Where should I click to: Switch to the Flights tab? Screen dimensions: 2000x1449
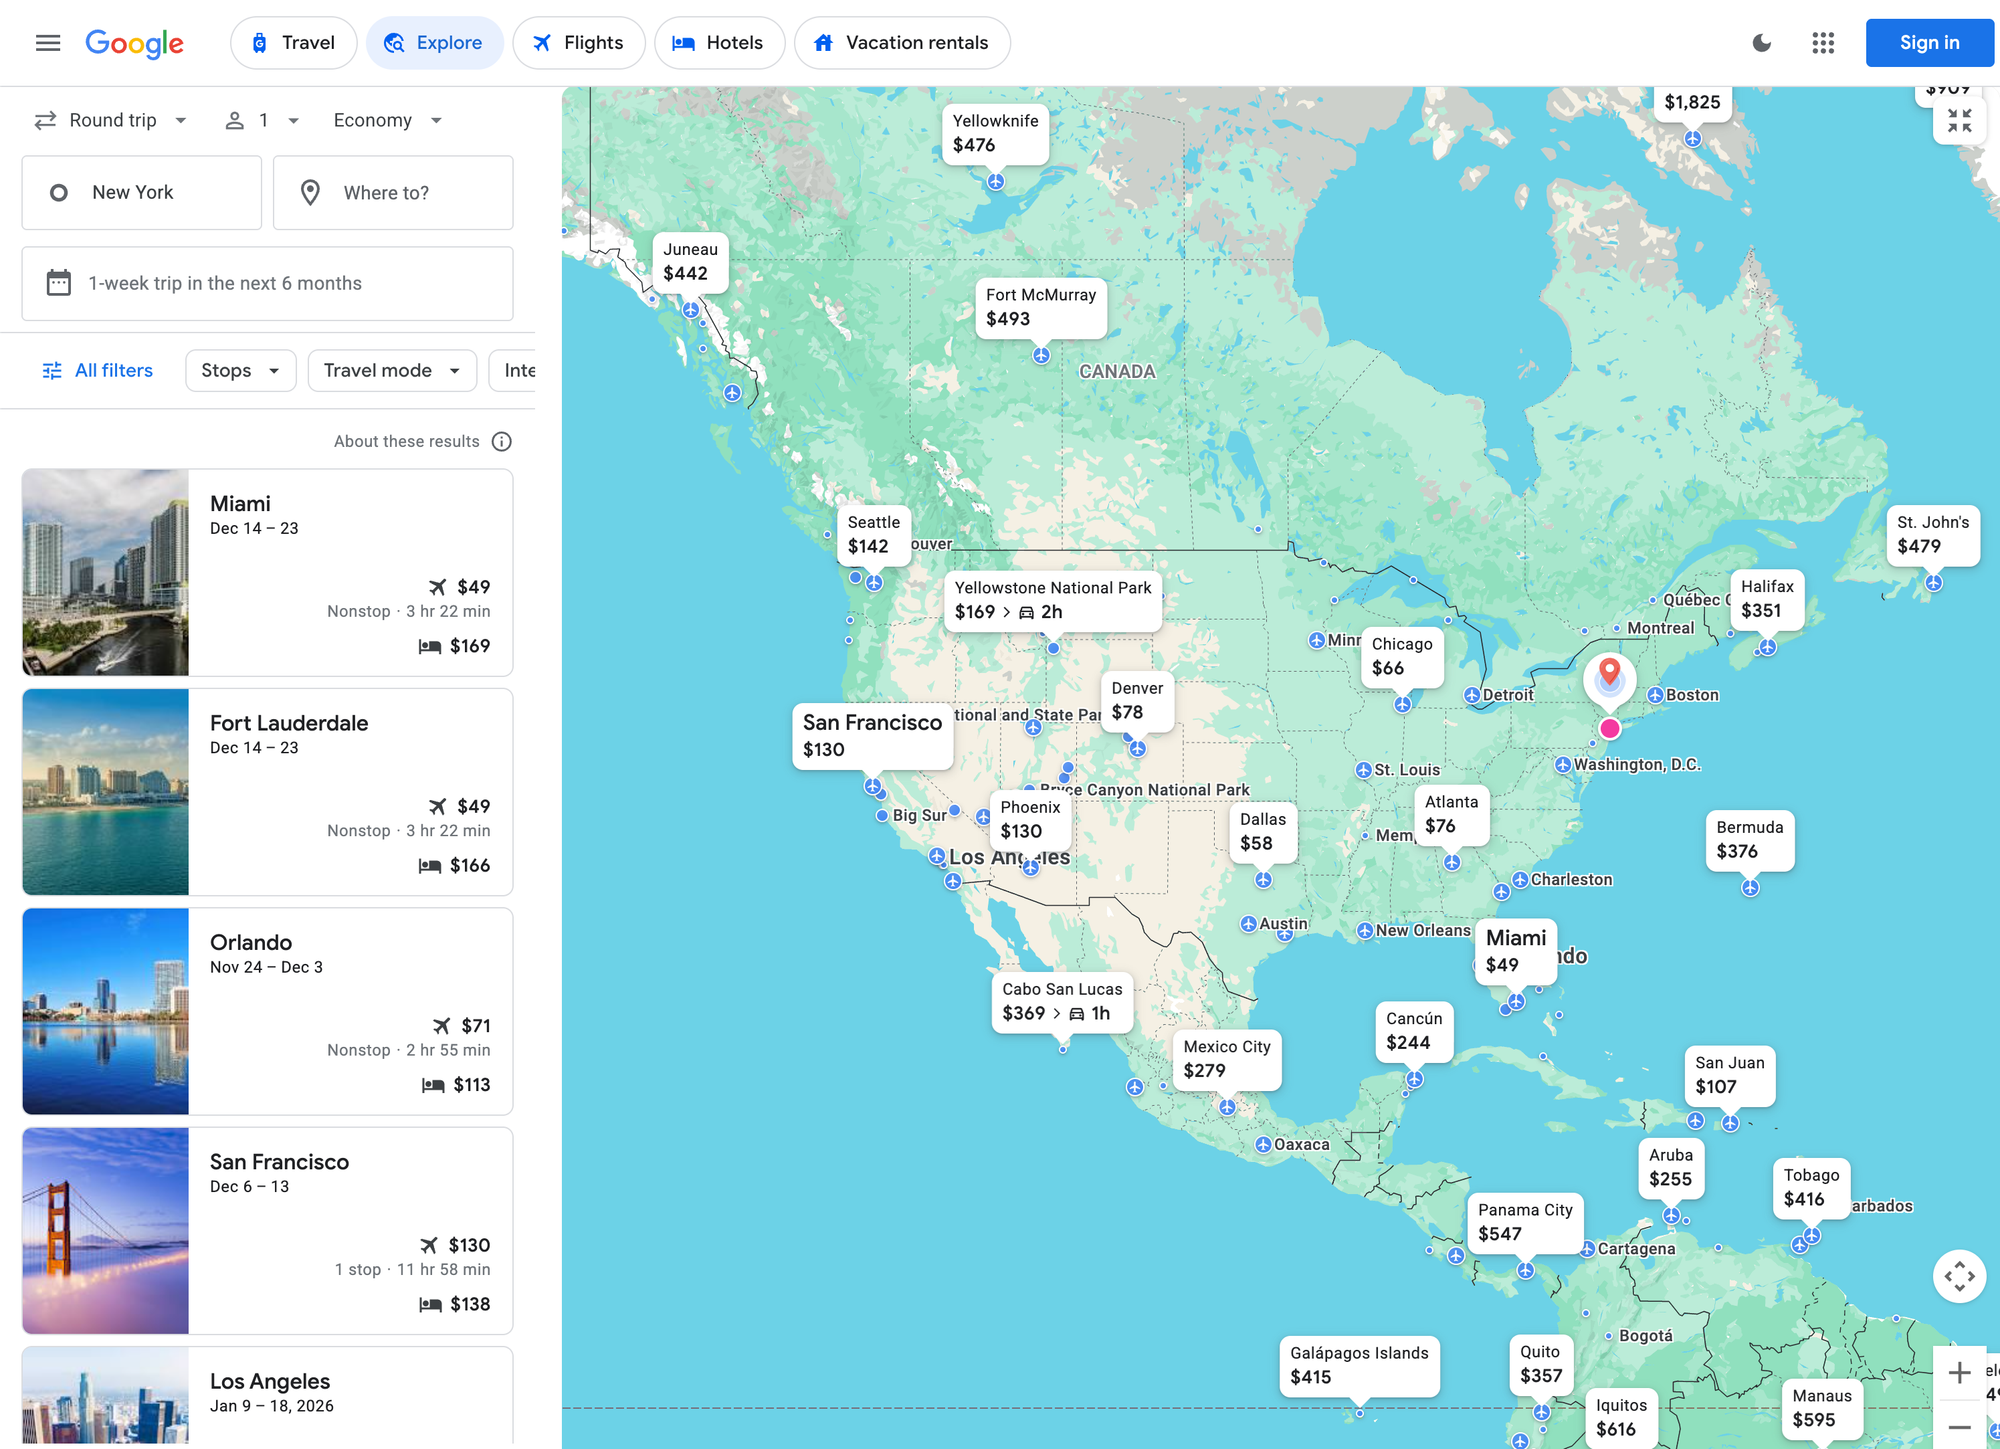[x=578, y=43]
